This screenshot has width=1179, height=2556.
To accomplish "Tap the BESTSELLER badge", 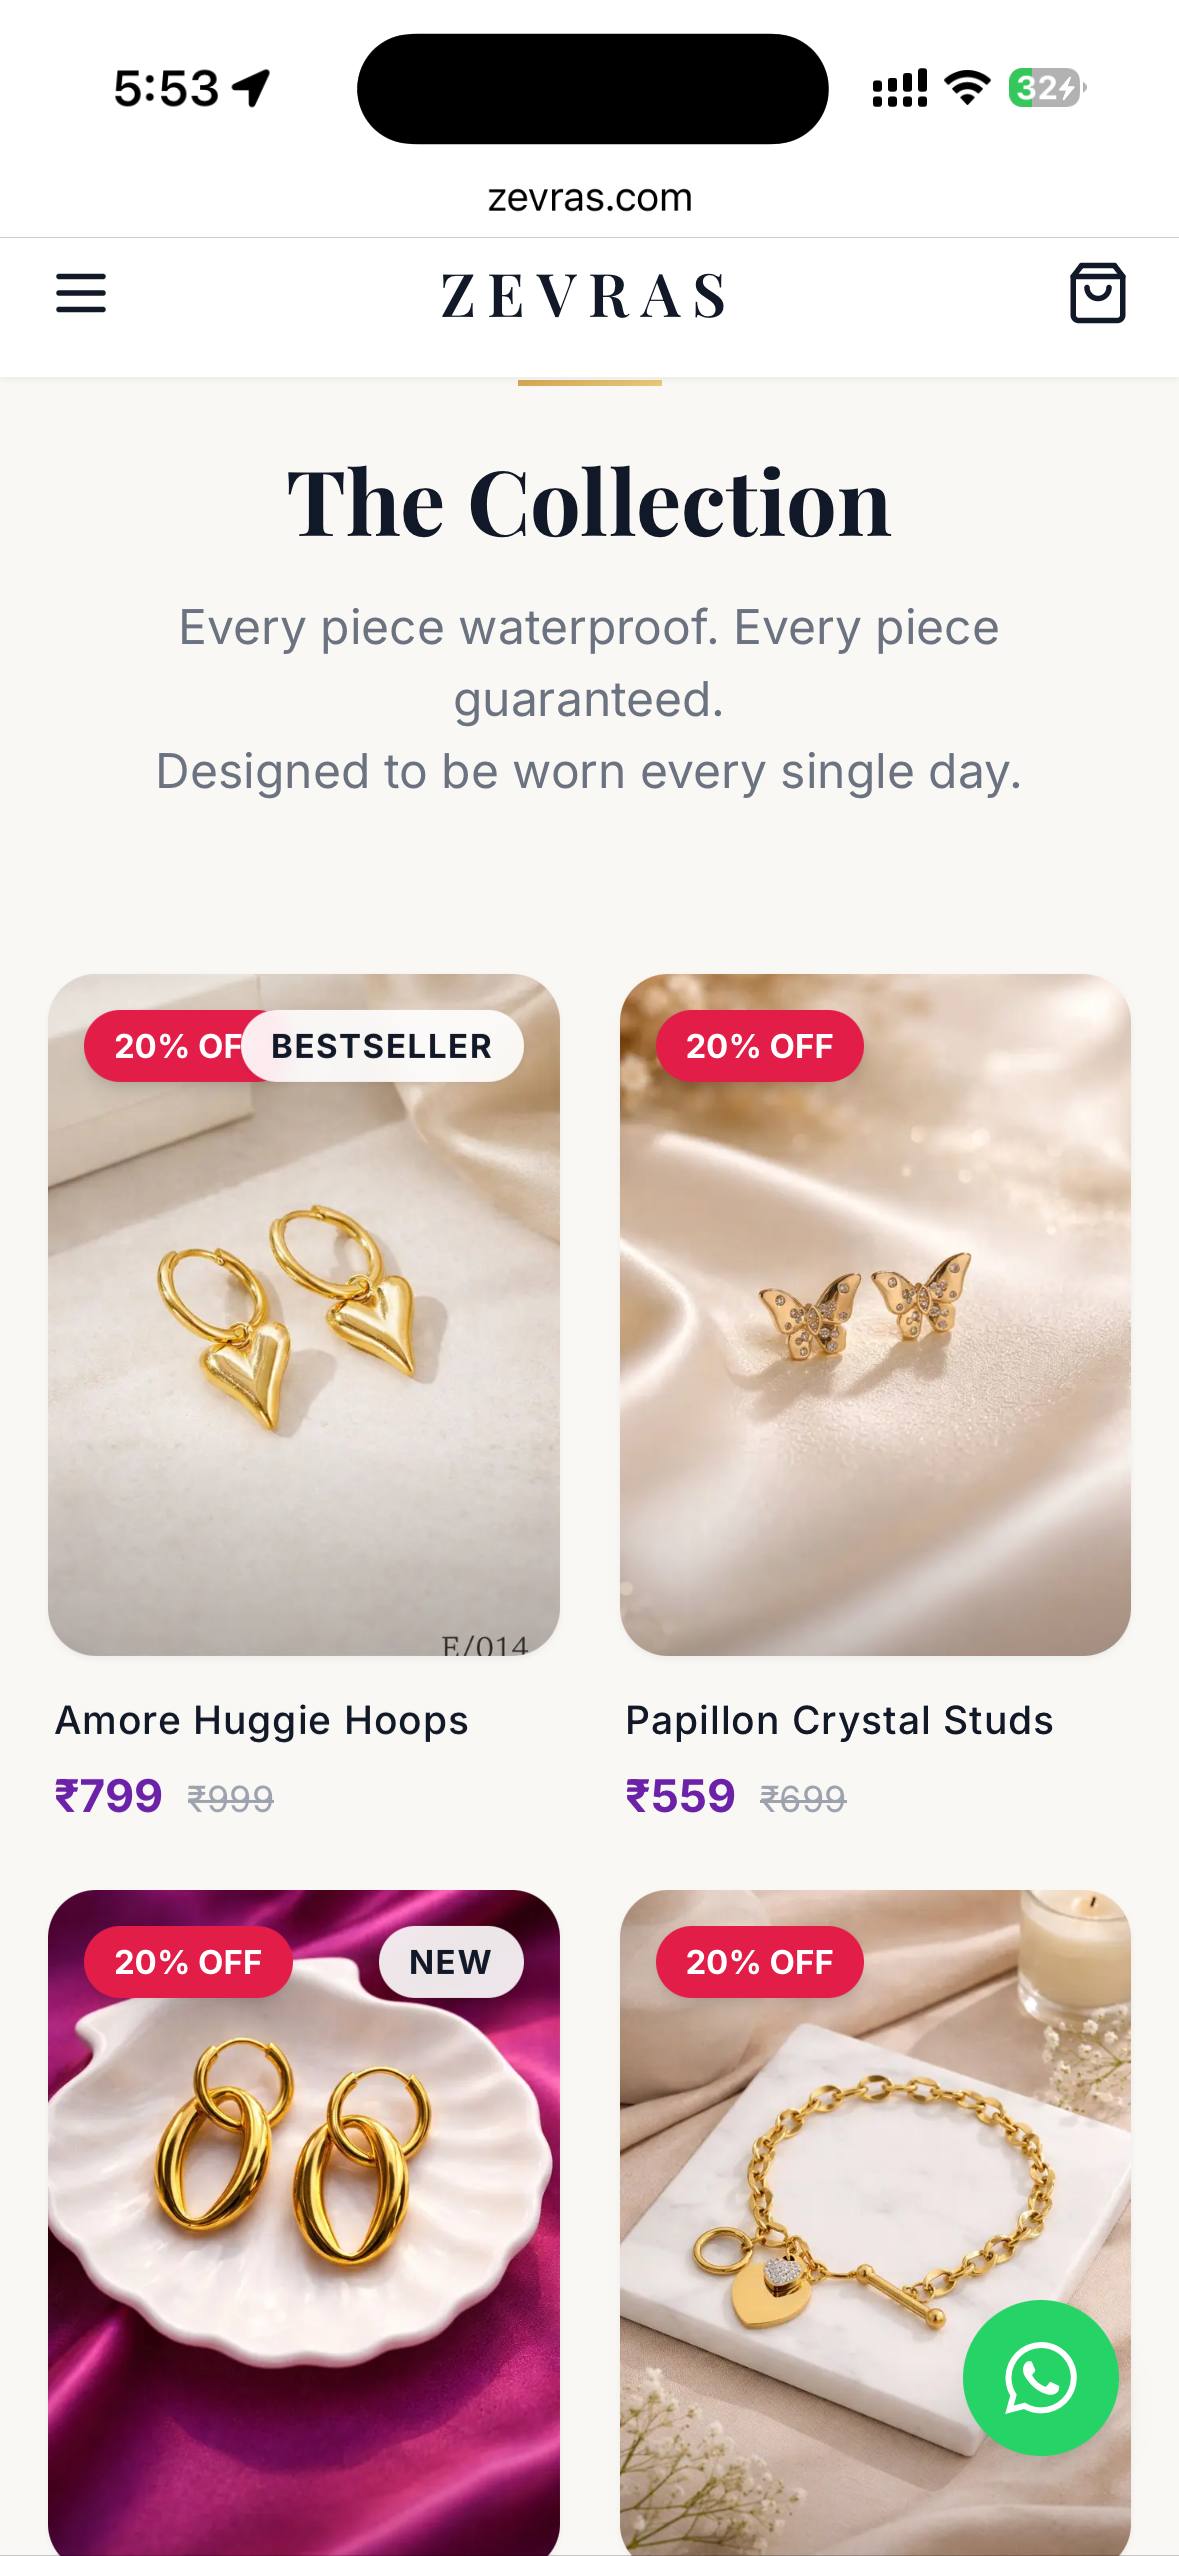I will 382,1046.
